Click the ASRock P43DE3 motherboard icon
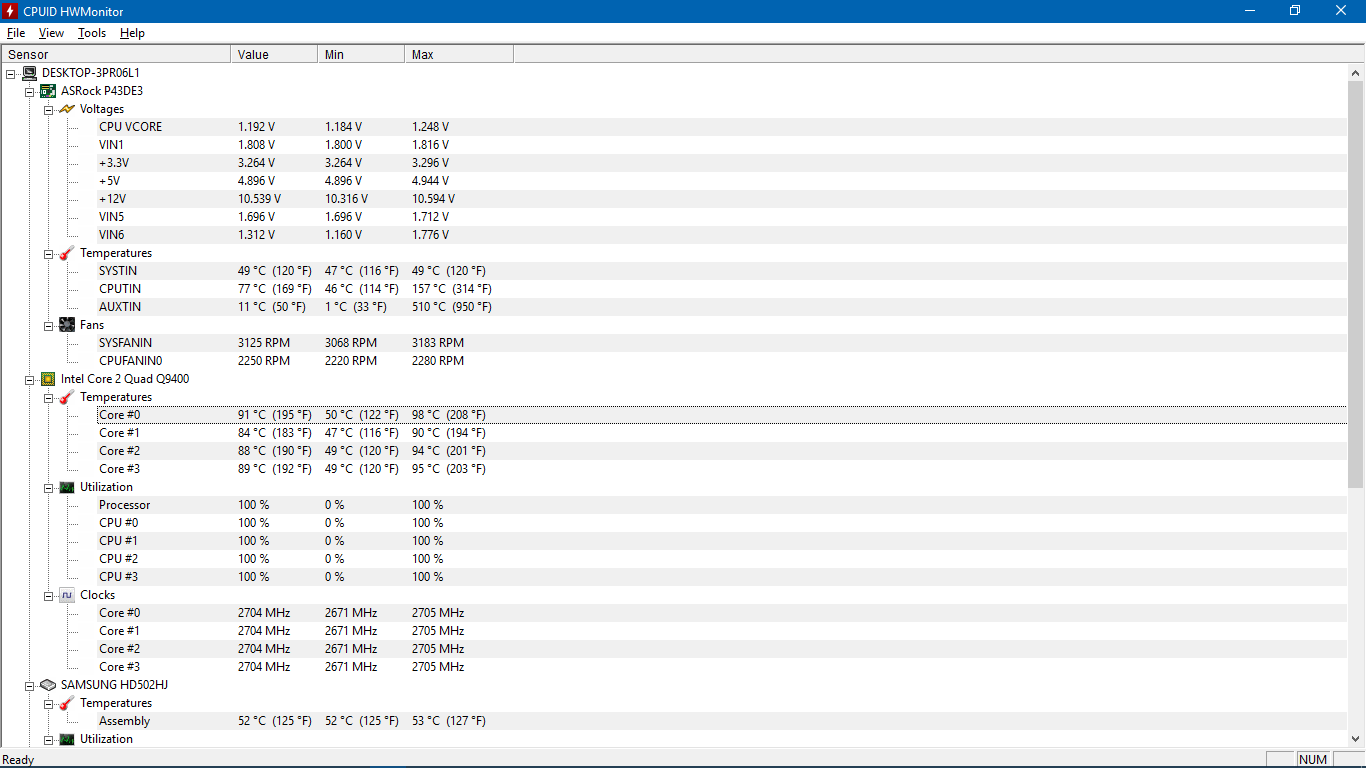This screenshot has height=768, width=1366. pyautogui.click(x=48, y=91)
